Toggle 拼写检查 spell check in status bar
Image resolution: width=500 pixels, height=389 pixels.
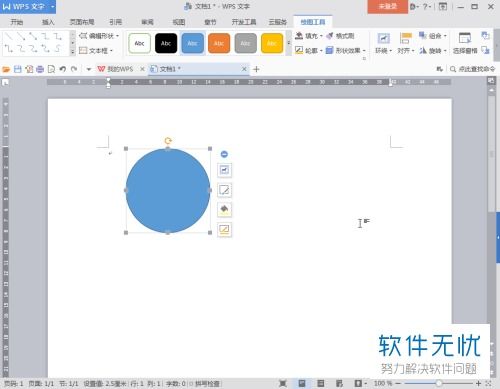pos(204,384)
